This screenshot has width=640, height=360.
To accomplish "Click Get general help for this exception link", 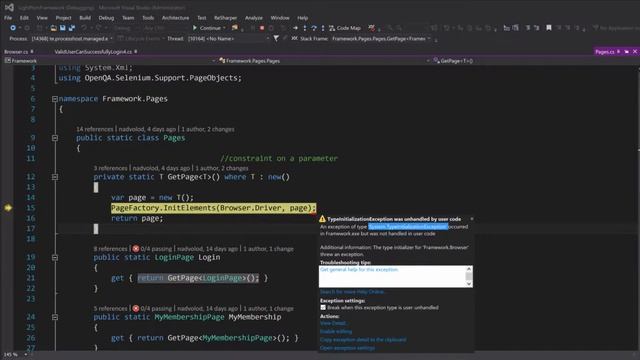I will [x=359, y=270].
